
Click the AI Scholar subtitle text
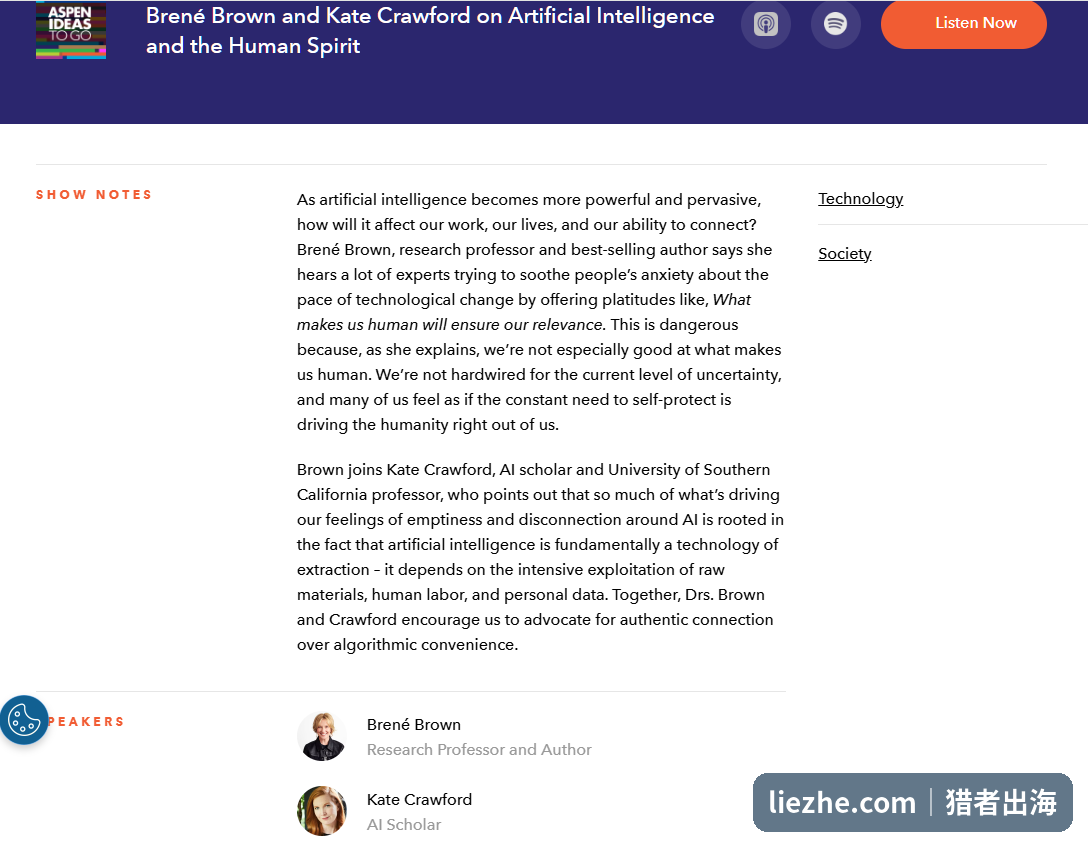[404, 825]
